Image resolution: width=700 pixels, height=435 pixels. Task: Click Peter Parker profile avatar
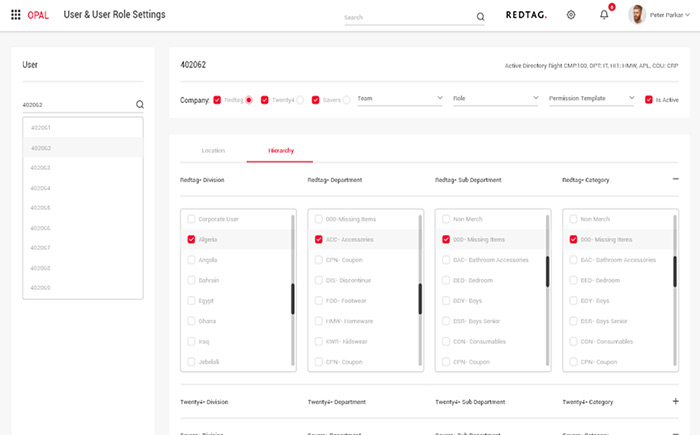[636, 15]
